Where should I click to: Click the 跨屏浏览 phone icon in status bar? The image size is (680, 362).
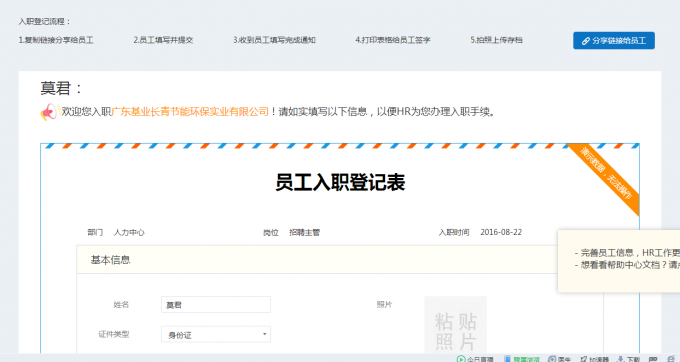pyautogui.click(x=507, y=359)
